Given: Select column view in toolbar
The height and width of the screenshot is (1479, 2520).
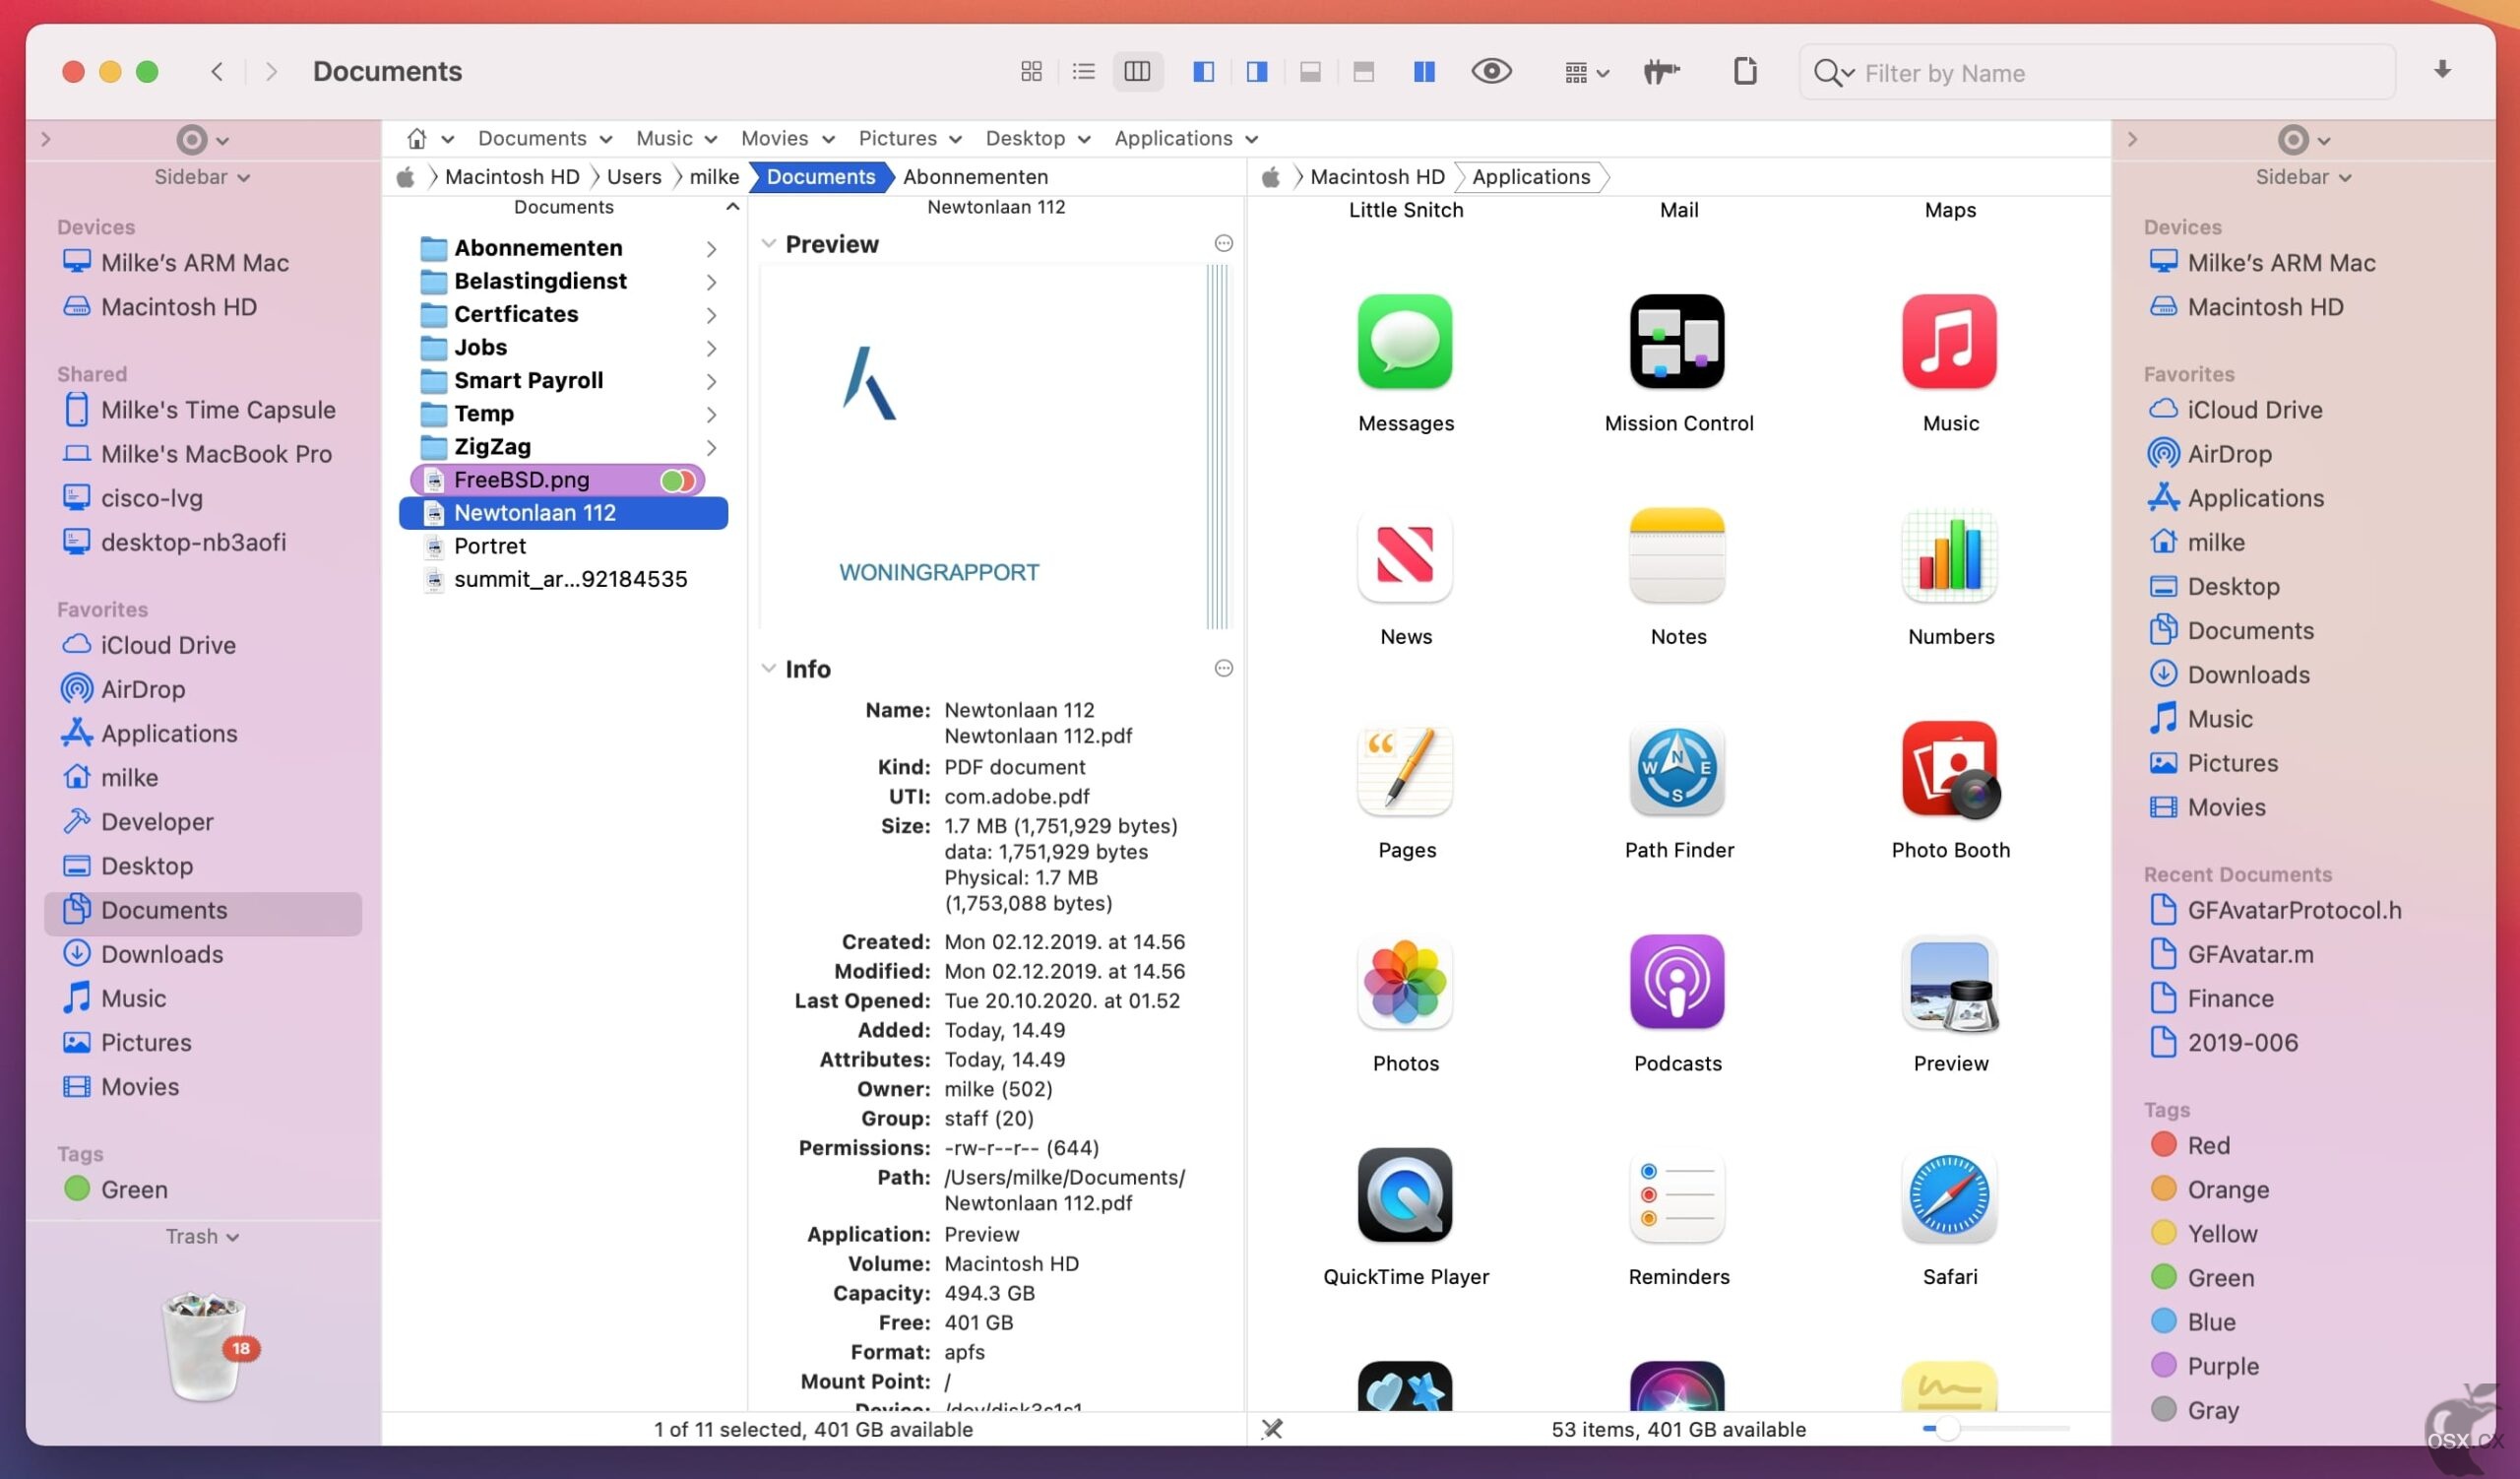Looking at the screenshot, I should pos(1137,71).
